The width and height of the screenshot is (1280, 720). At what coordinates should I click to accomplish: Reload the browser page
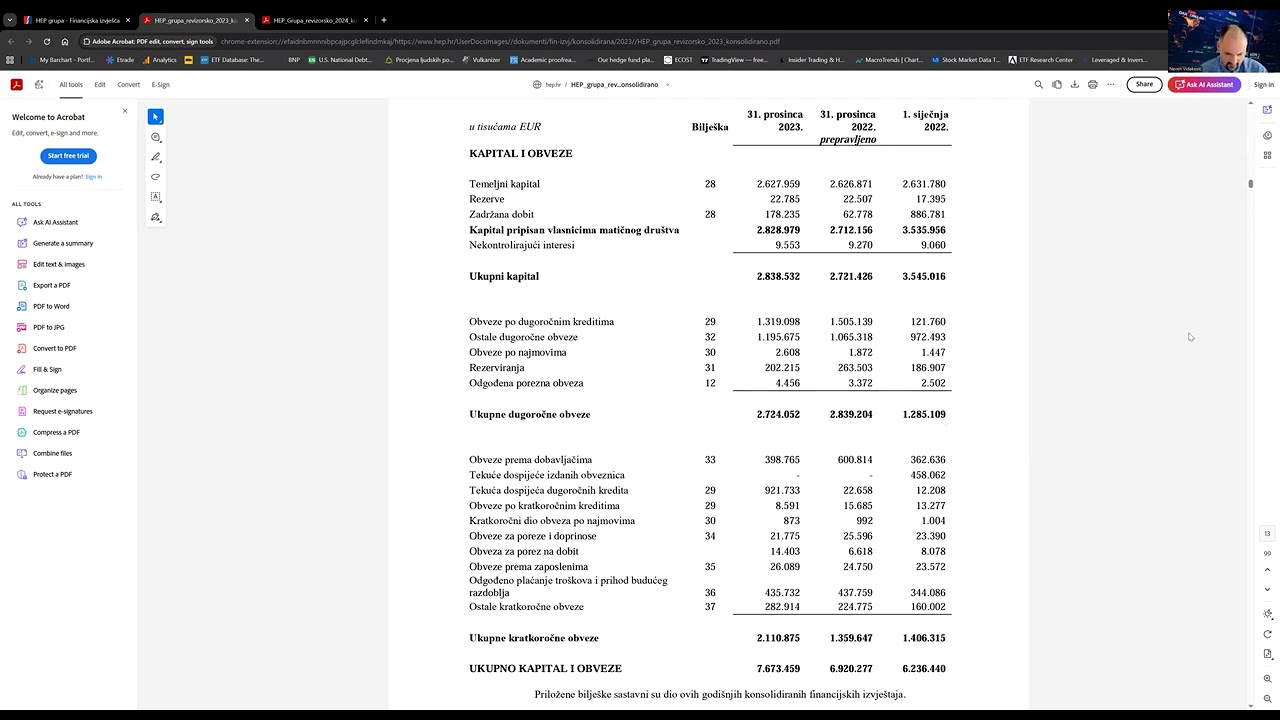pyautogui.click(x=47, y=42)
